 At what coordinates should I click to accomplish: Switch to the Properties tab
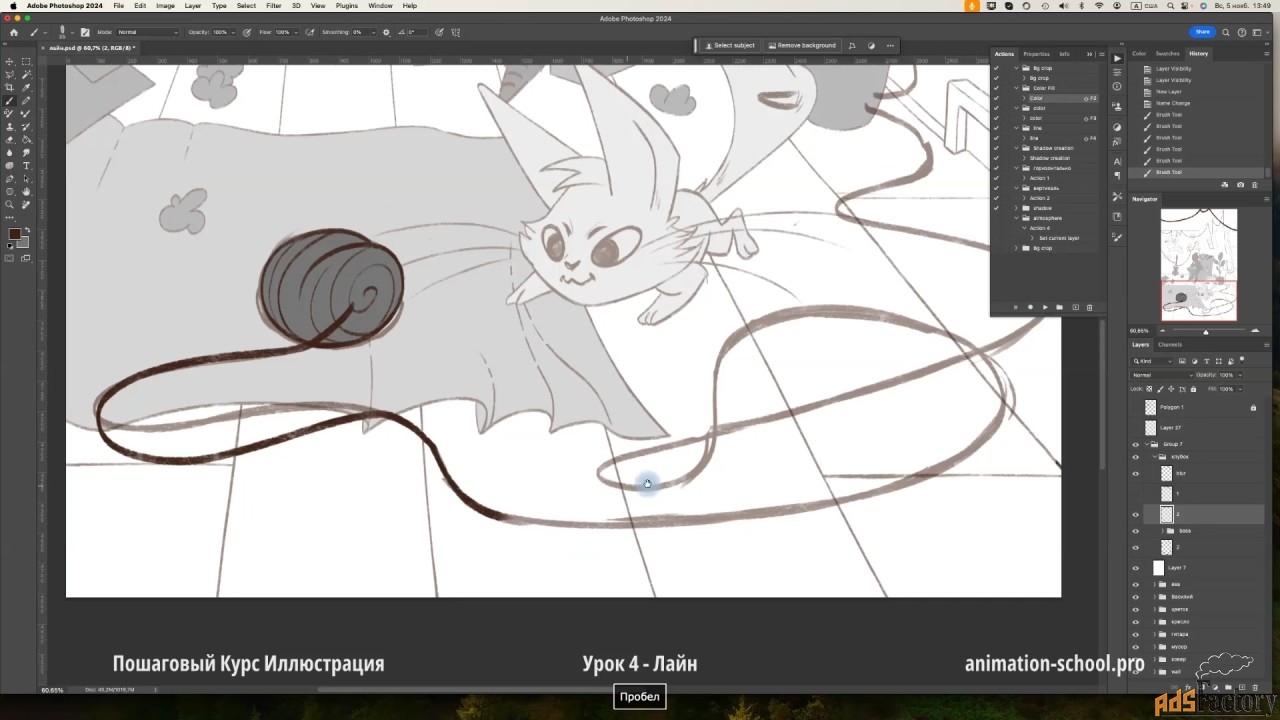[x=1036, y=54]
